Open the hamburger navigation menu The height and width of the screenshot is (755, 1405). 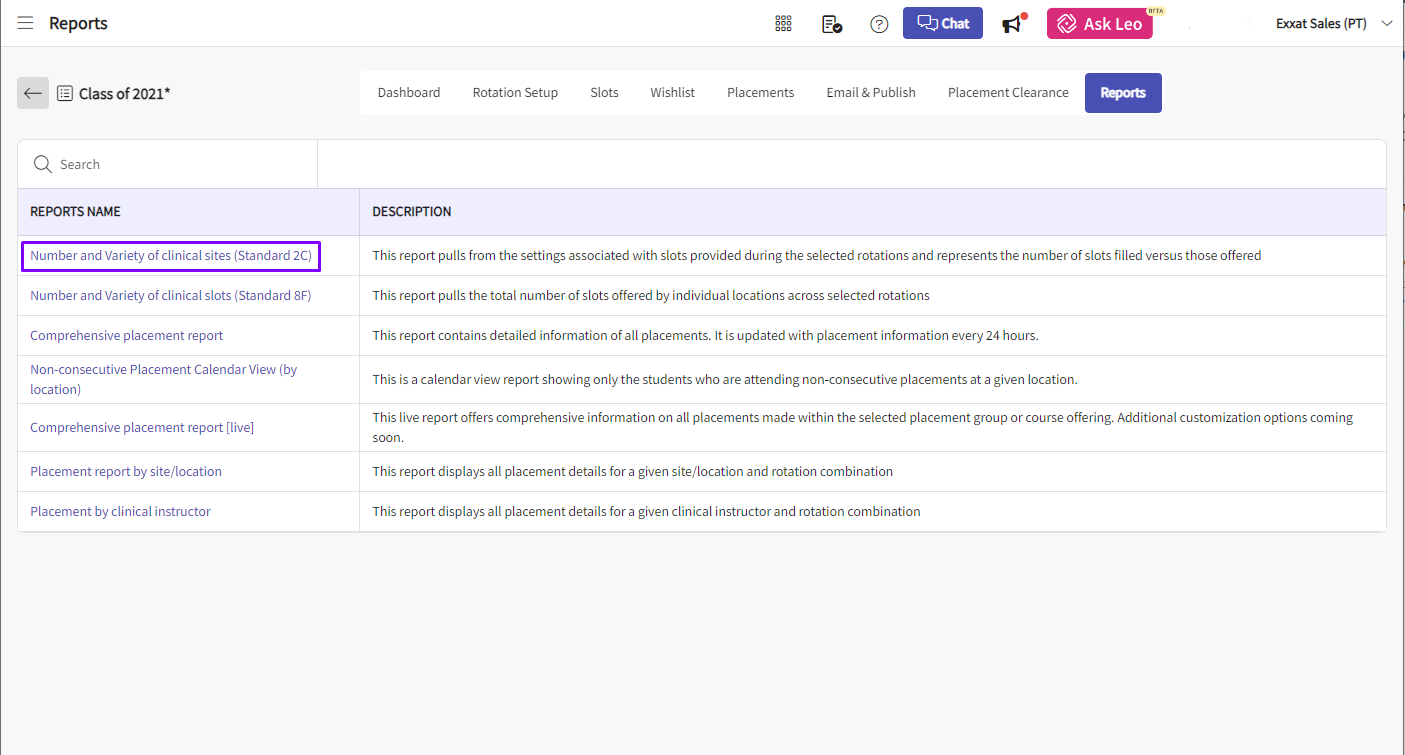tap(25, 23)
